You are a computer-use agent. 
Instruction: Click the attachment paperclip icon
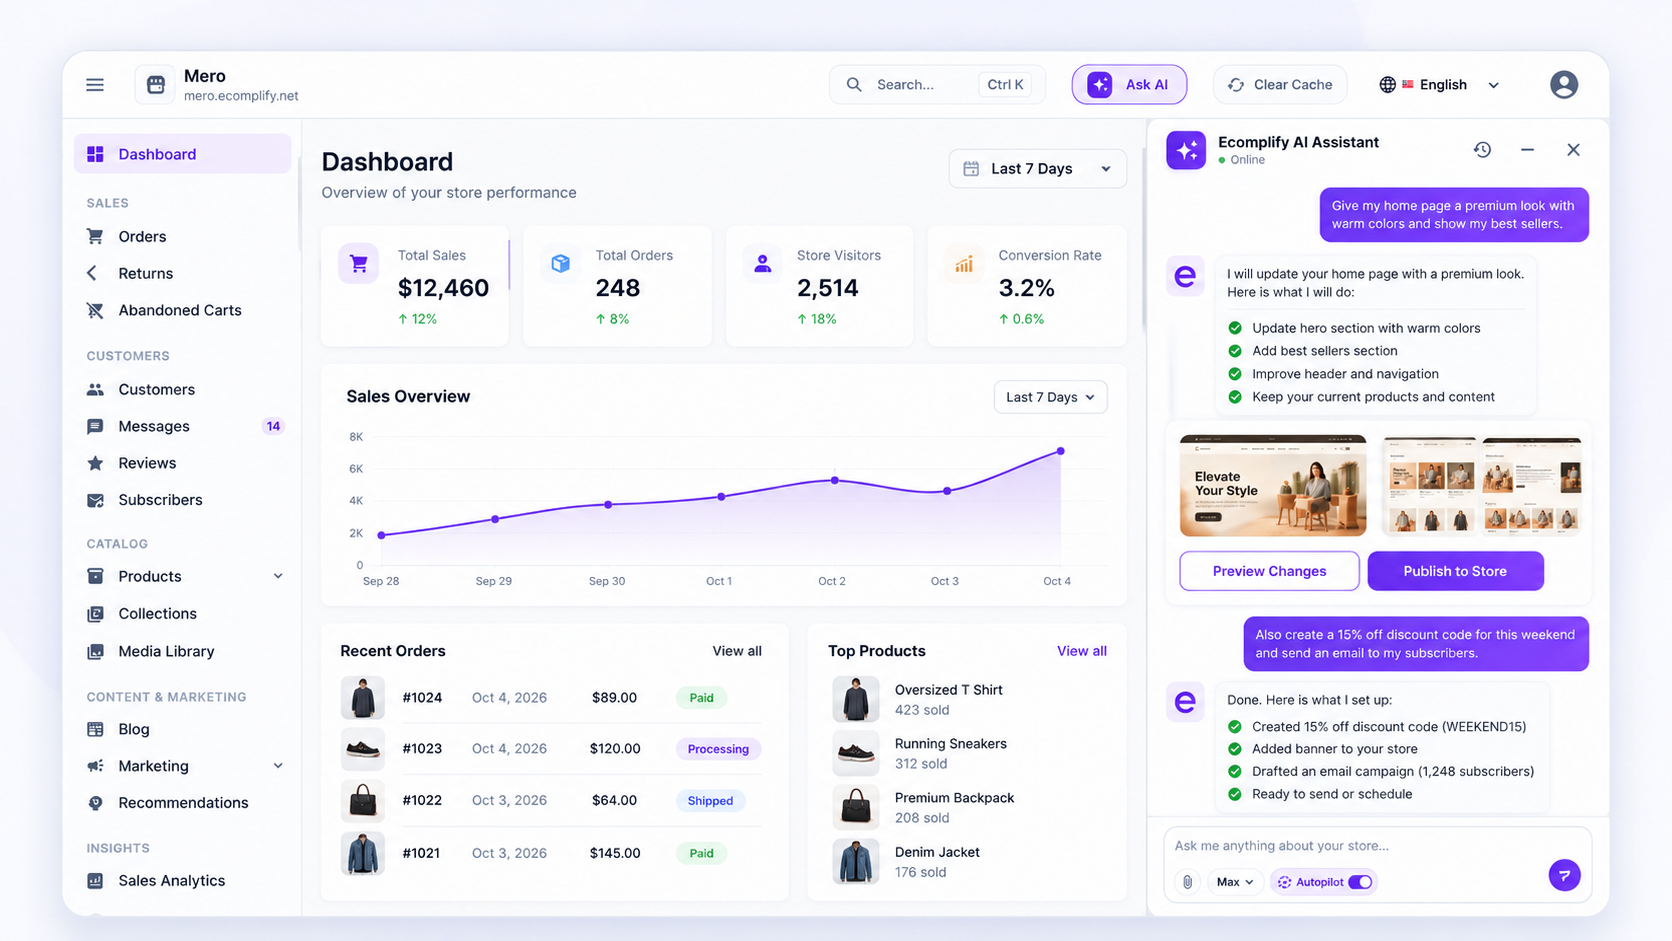pos(1187,882)
